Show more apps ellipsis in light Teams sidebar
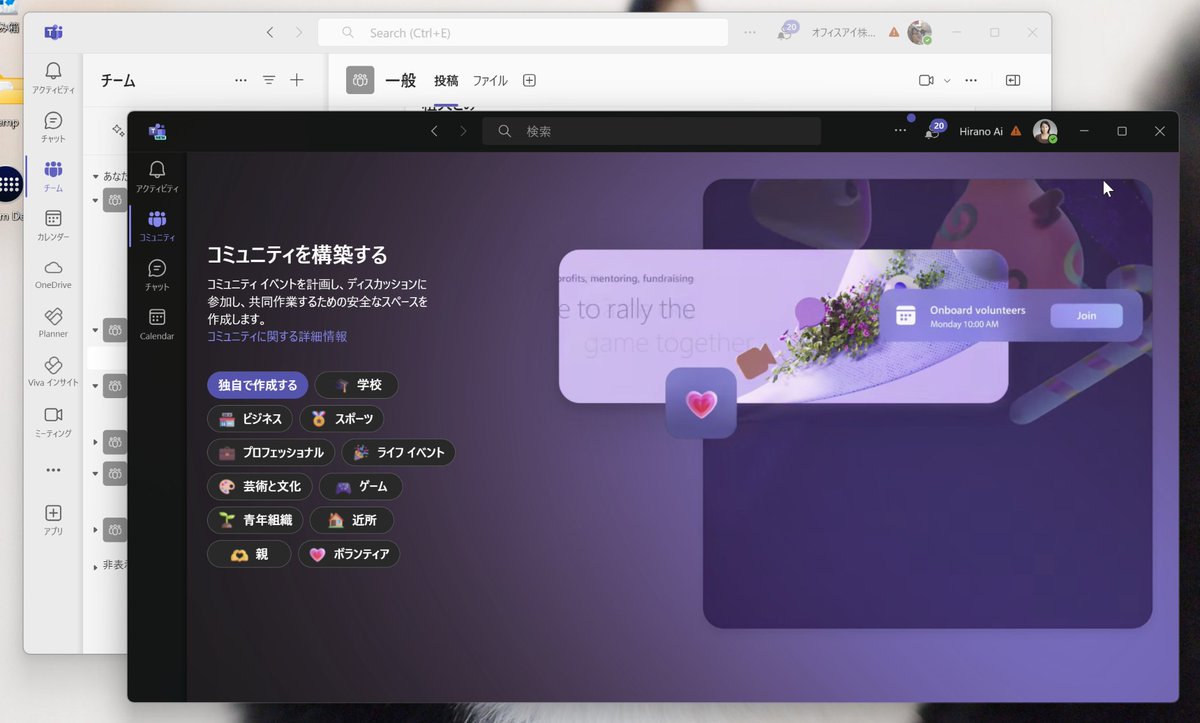1200x723 pixels. [x=53, y=470]
